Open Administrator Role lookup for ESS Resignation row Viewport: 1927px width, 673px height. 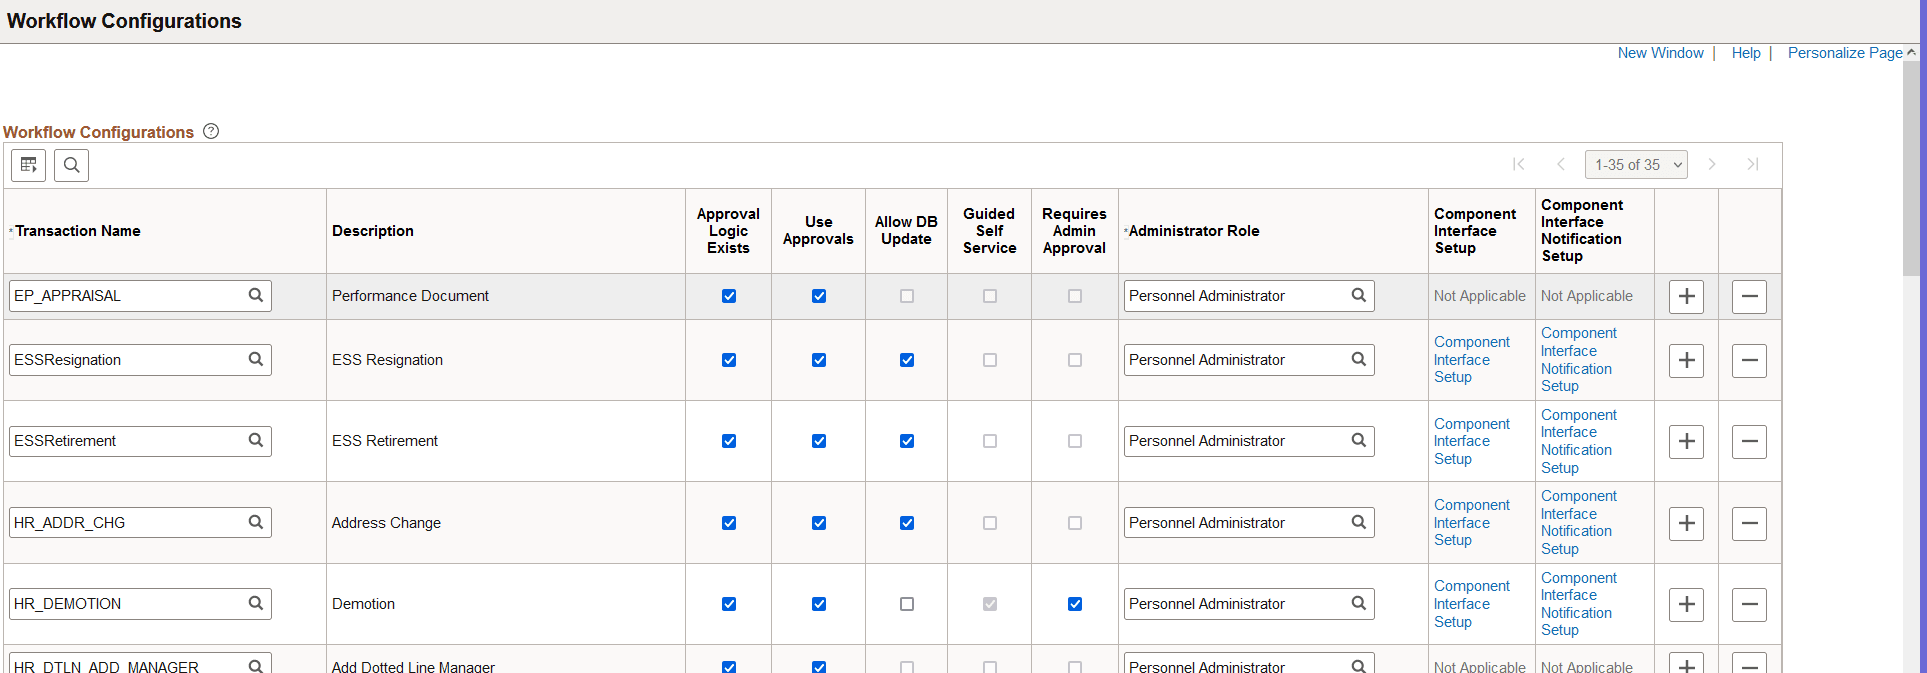pos(1359,359)
